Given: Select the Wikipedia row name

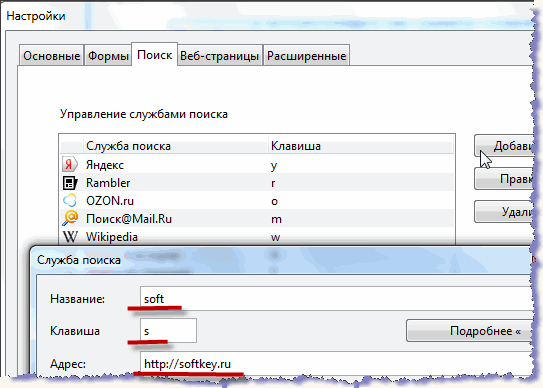Looking at the screenshot, I should (x=112, y=237).
